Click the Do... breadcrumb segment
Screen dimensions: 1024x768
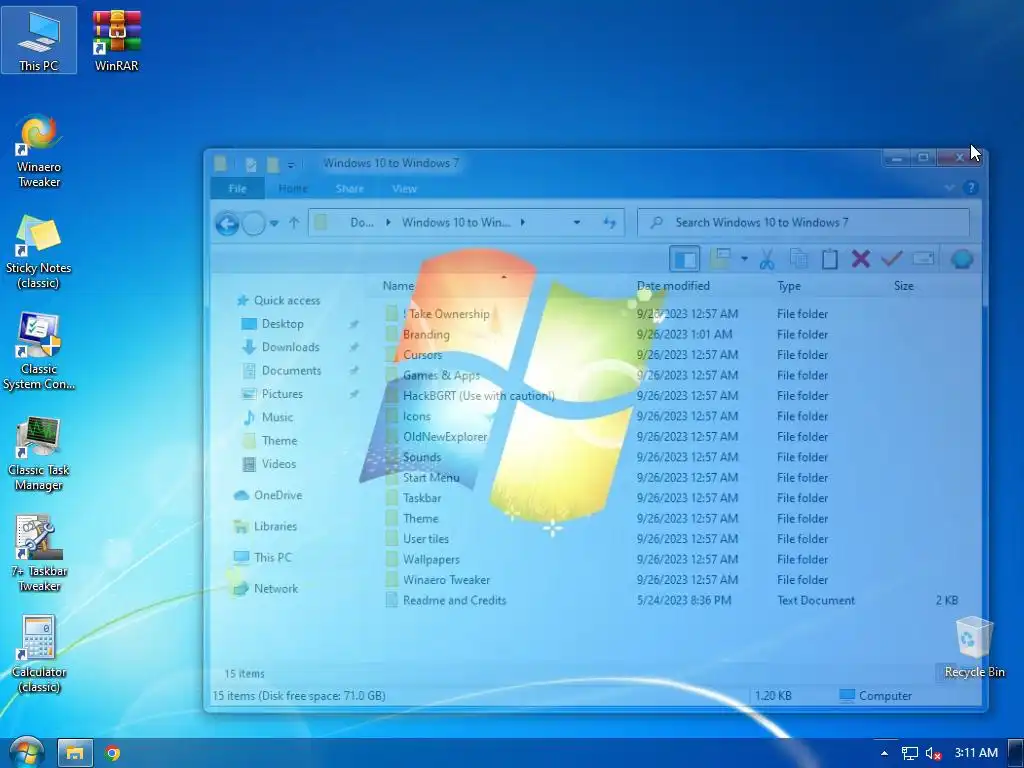362,223
